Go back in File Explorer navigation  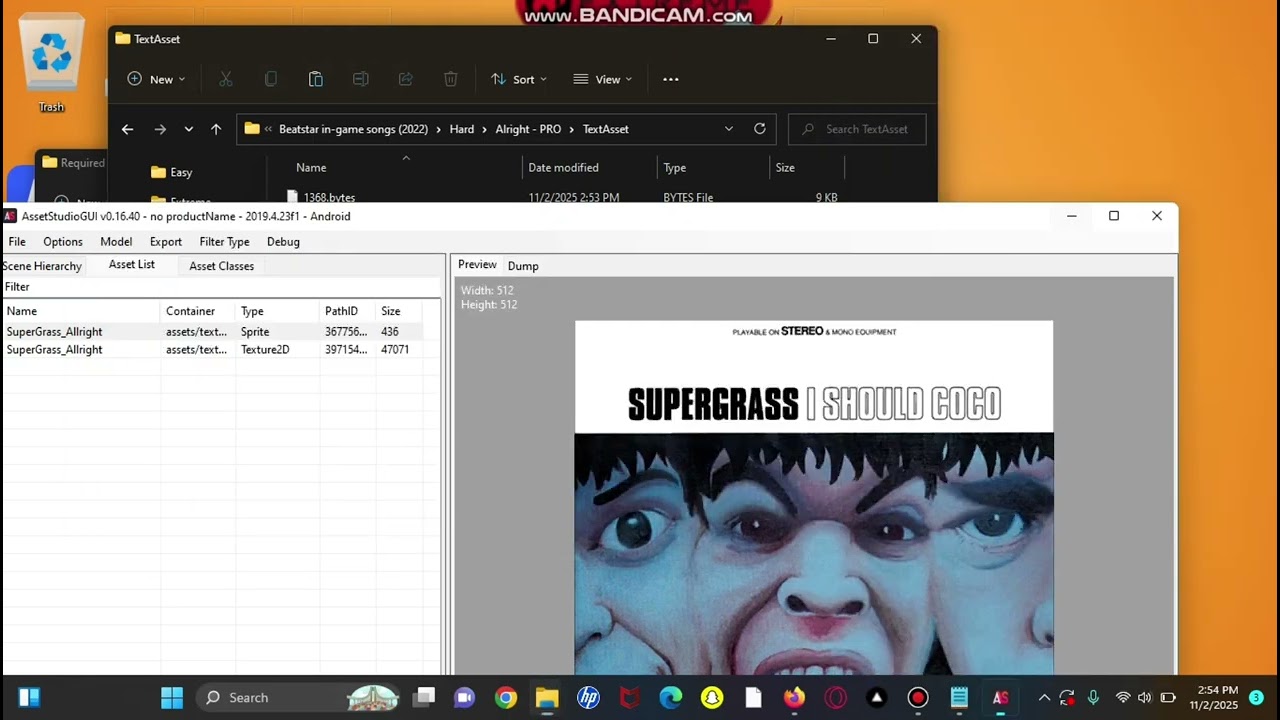127,129
